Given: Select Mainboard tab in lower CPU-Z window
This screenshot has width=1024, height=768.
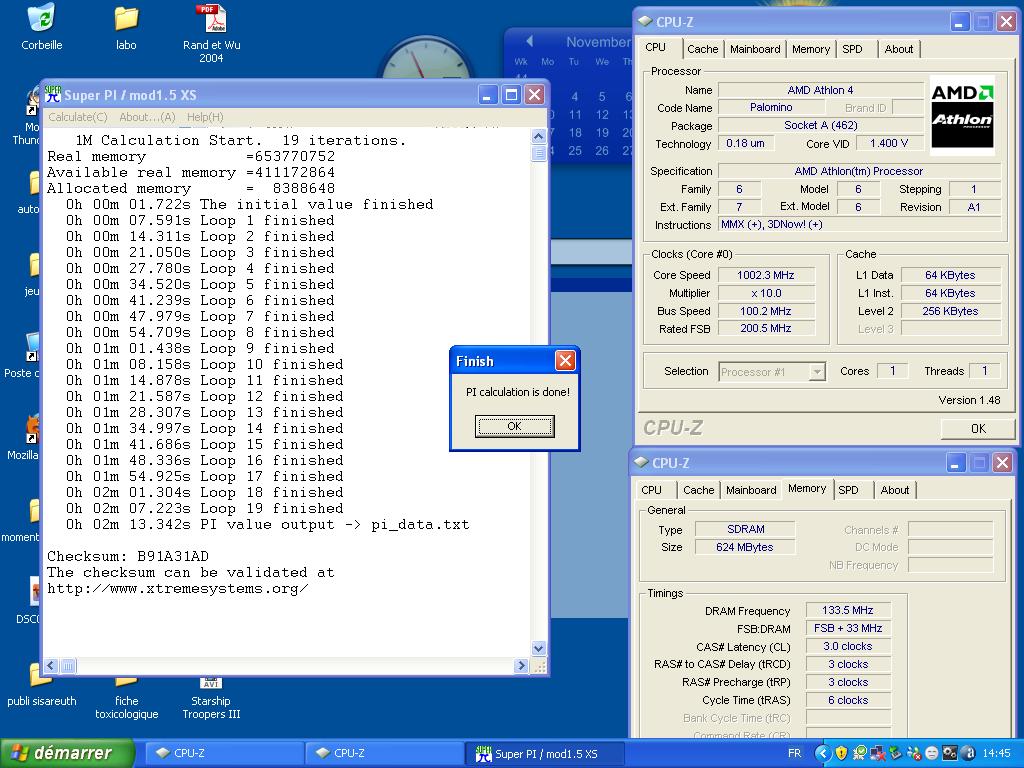Looking at the screenshot, I should 751,490.
